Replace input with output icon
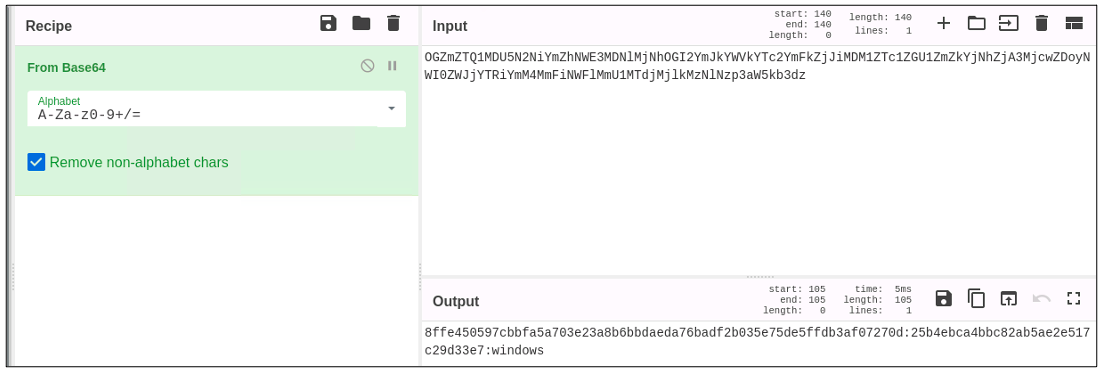Viewport: 1101px width, 369px height. point(1008,298)
